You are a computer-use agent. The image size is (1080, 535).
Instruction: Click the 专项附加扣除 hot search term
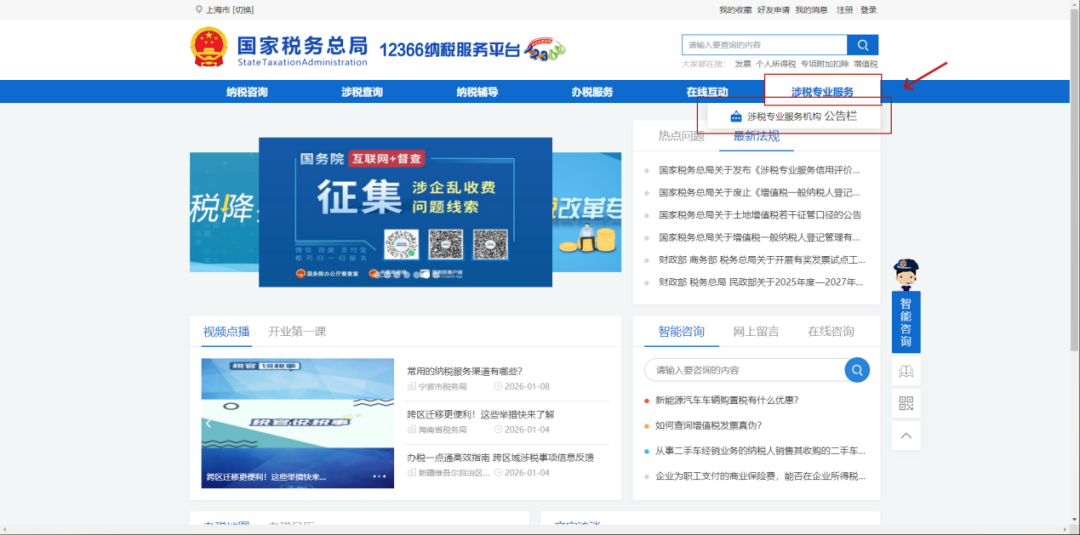824,64
